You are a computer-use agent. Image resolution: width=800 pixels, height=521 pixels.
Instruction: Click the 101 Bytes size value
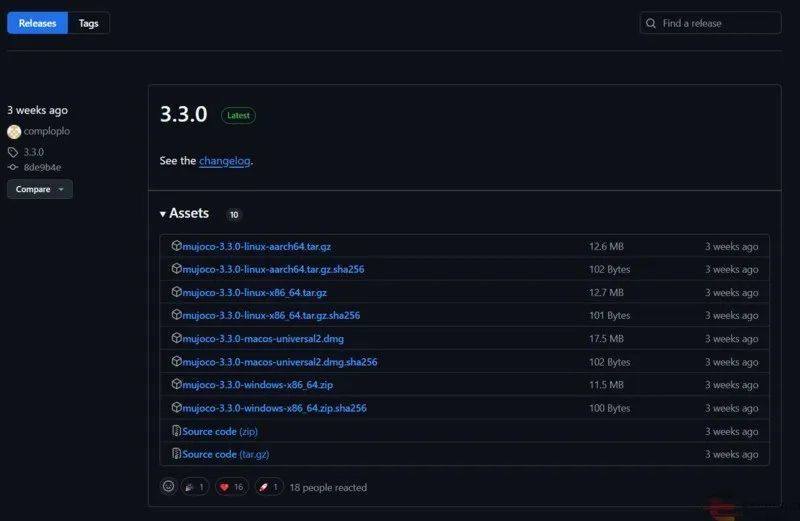(x=610, y=316)
